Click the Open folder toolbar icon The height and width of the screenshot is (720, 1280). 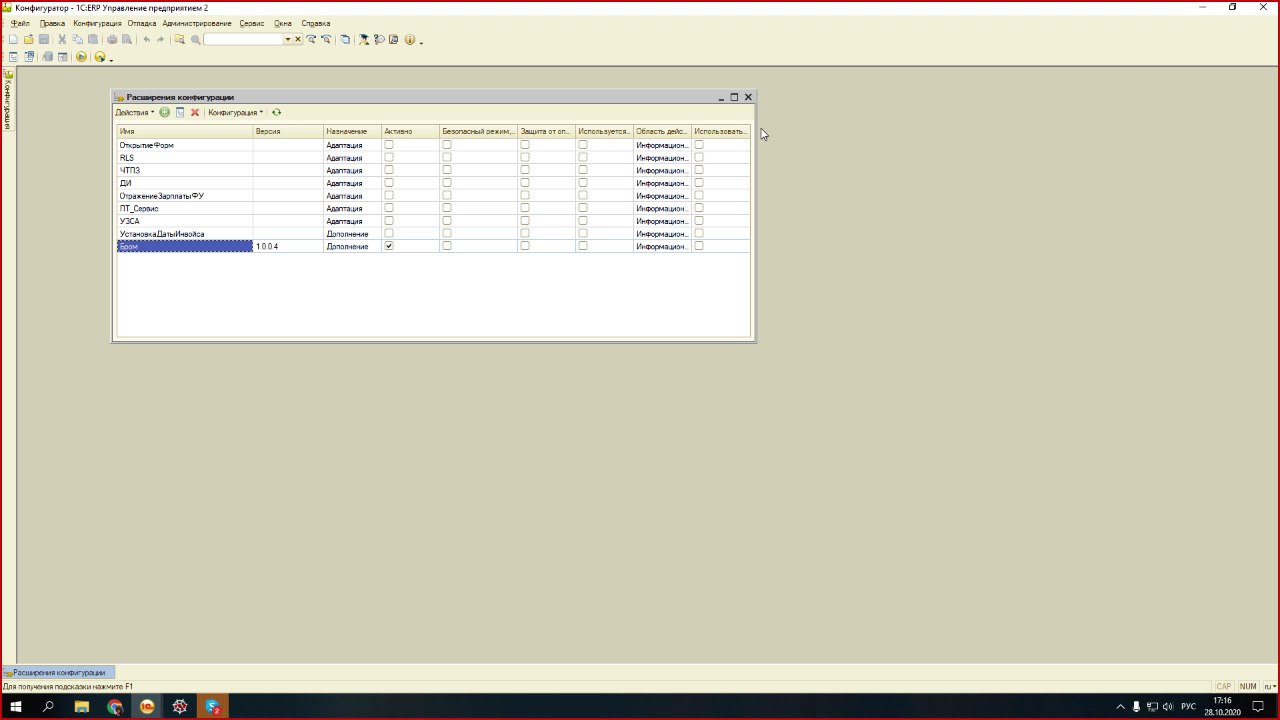click(x=28, y=39)
